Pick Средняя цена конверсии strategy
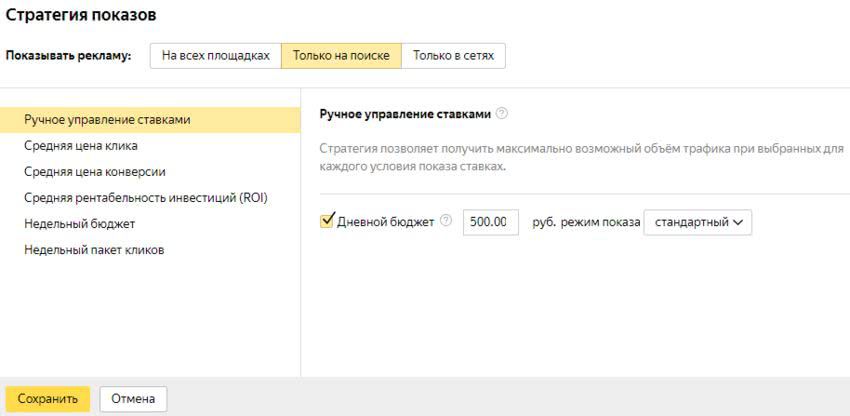The height and width of the screenshot is (416, 850). (x=95, y=172)
